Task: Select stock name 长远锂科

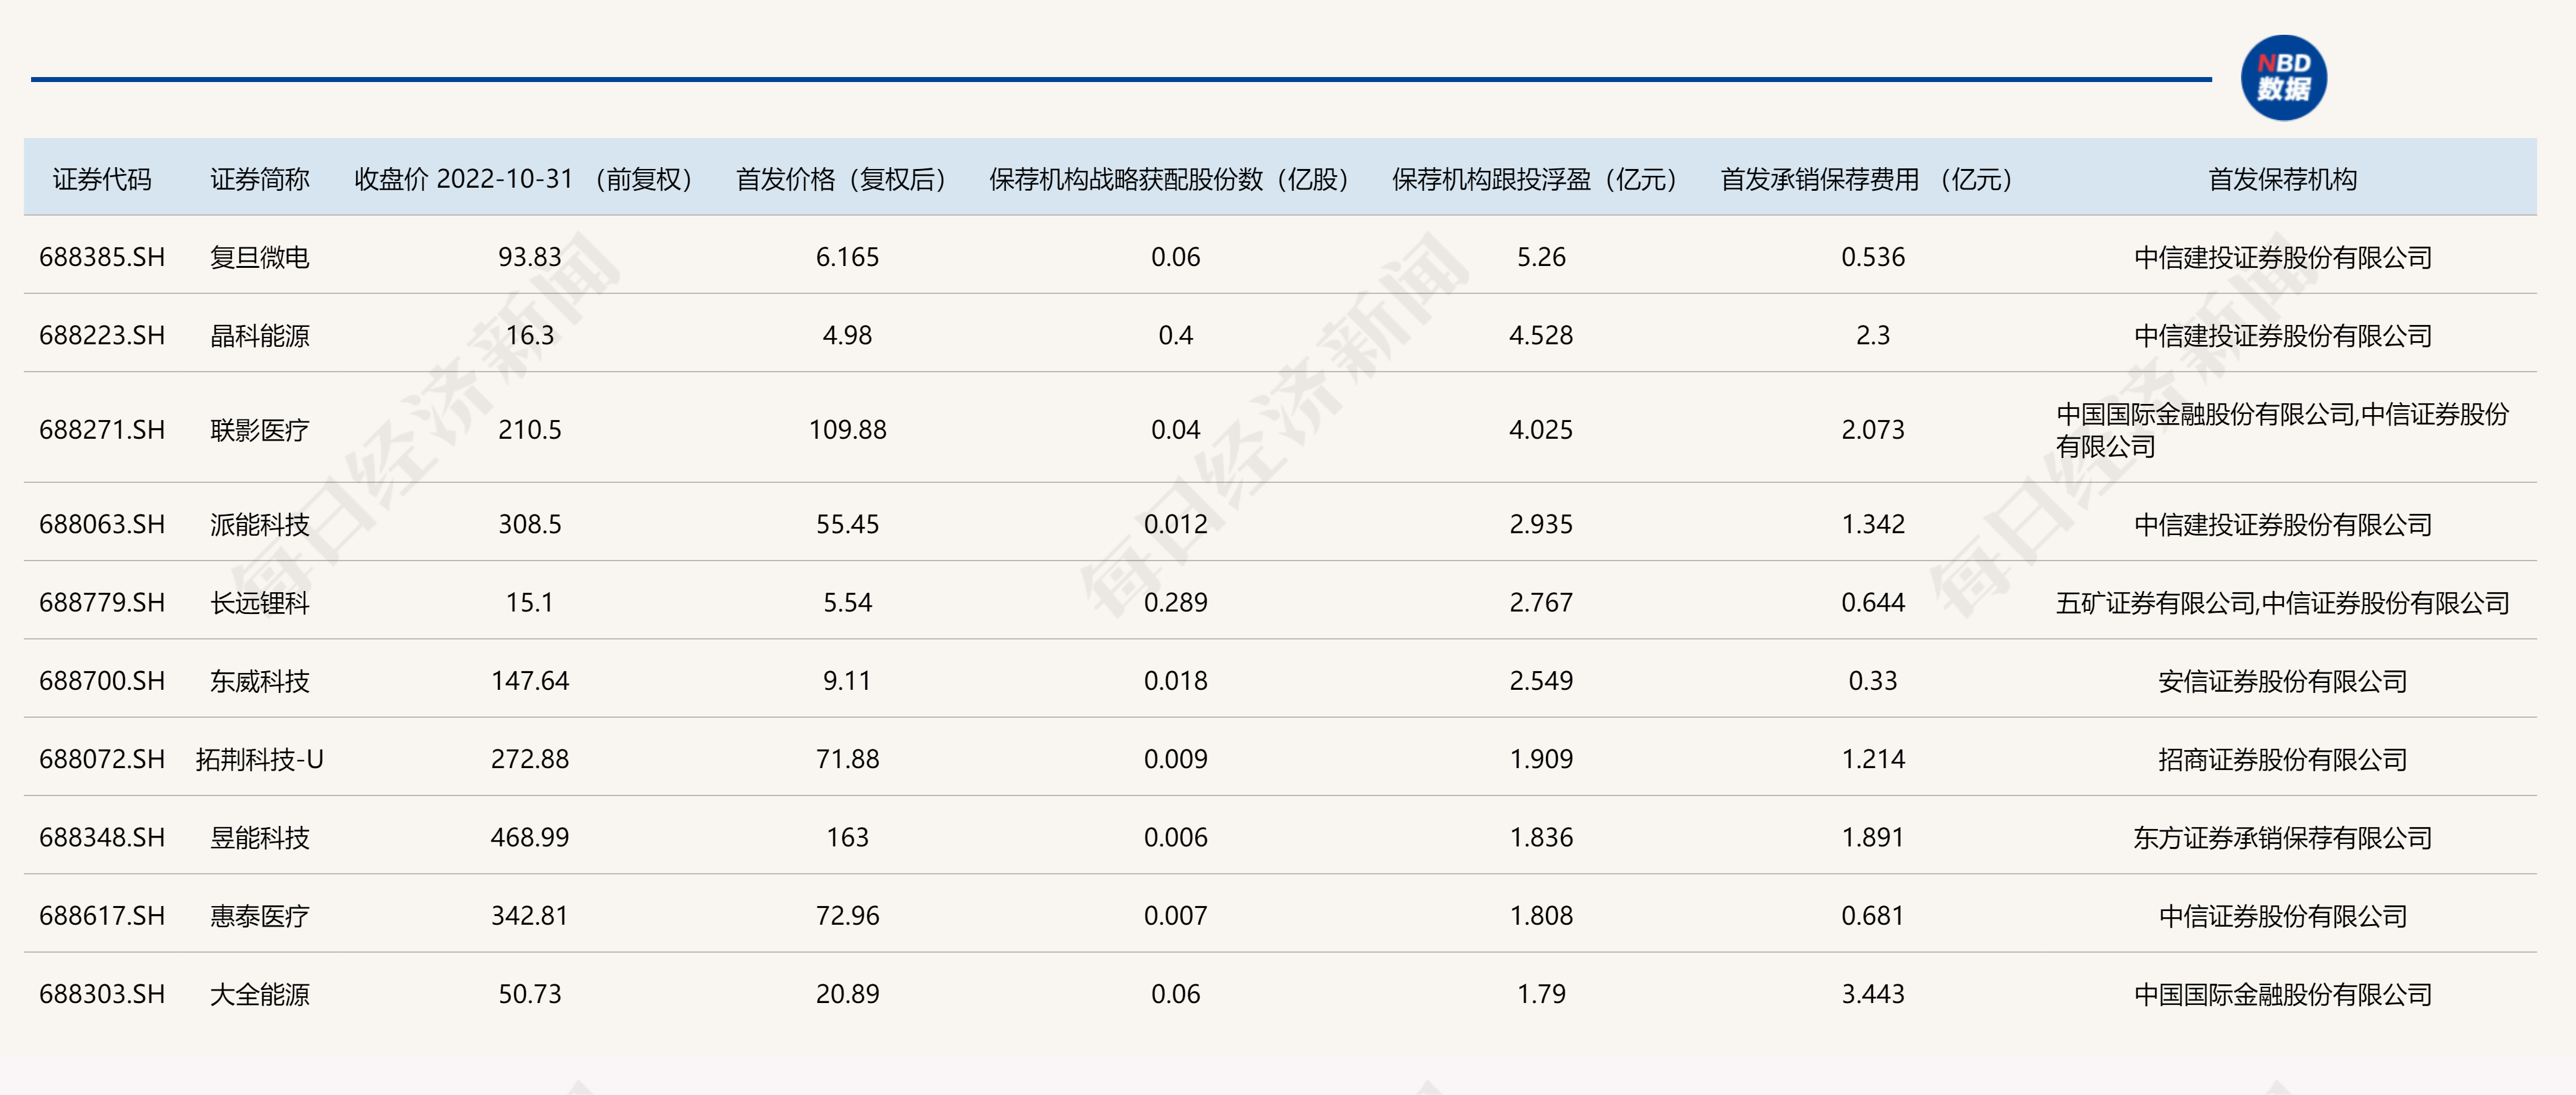Action: (x=260, y=602)
